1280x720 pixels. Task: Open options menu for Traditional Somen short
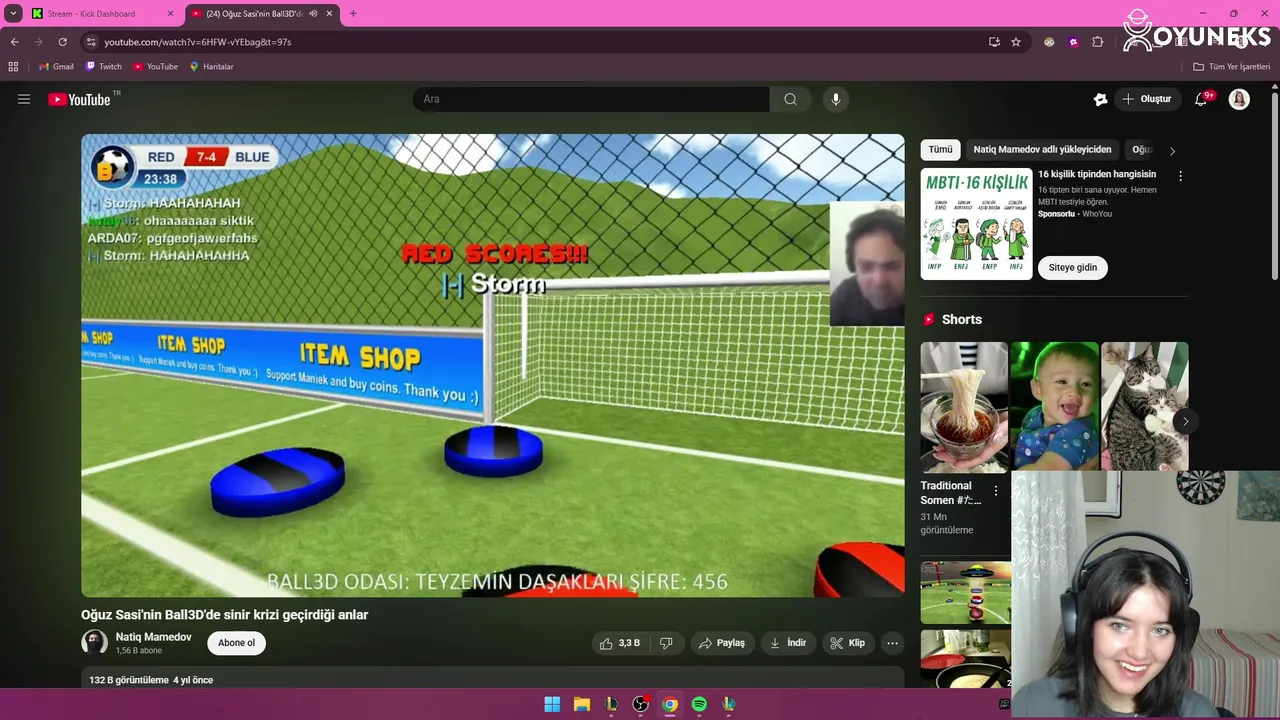tap(995, 491)
